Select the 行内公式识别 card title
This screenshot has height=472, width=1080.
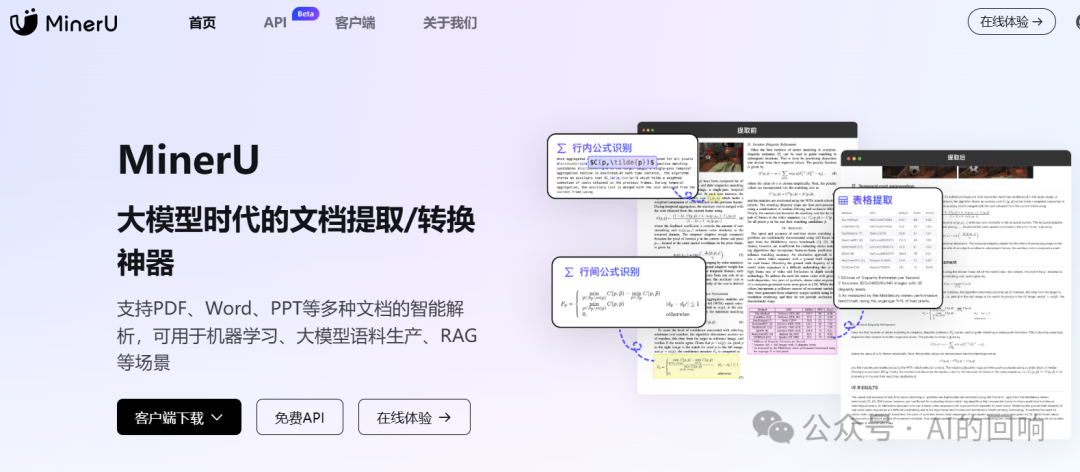coord(601,148)
